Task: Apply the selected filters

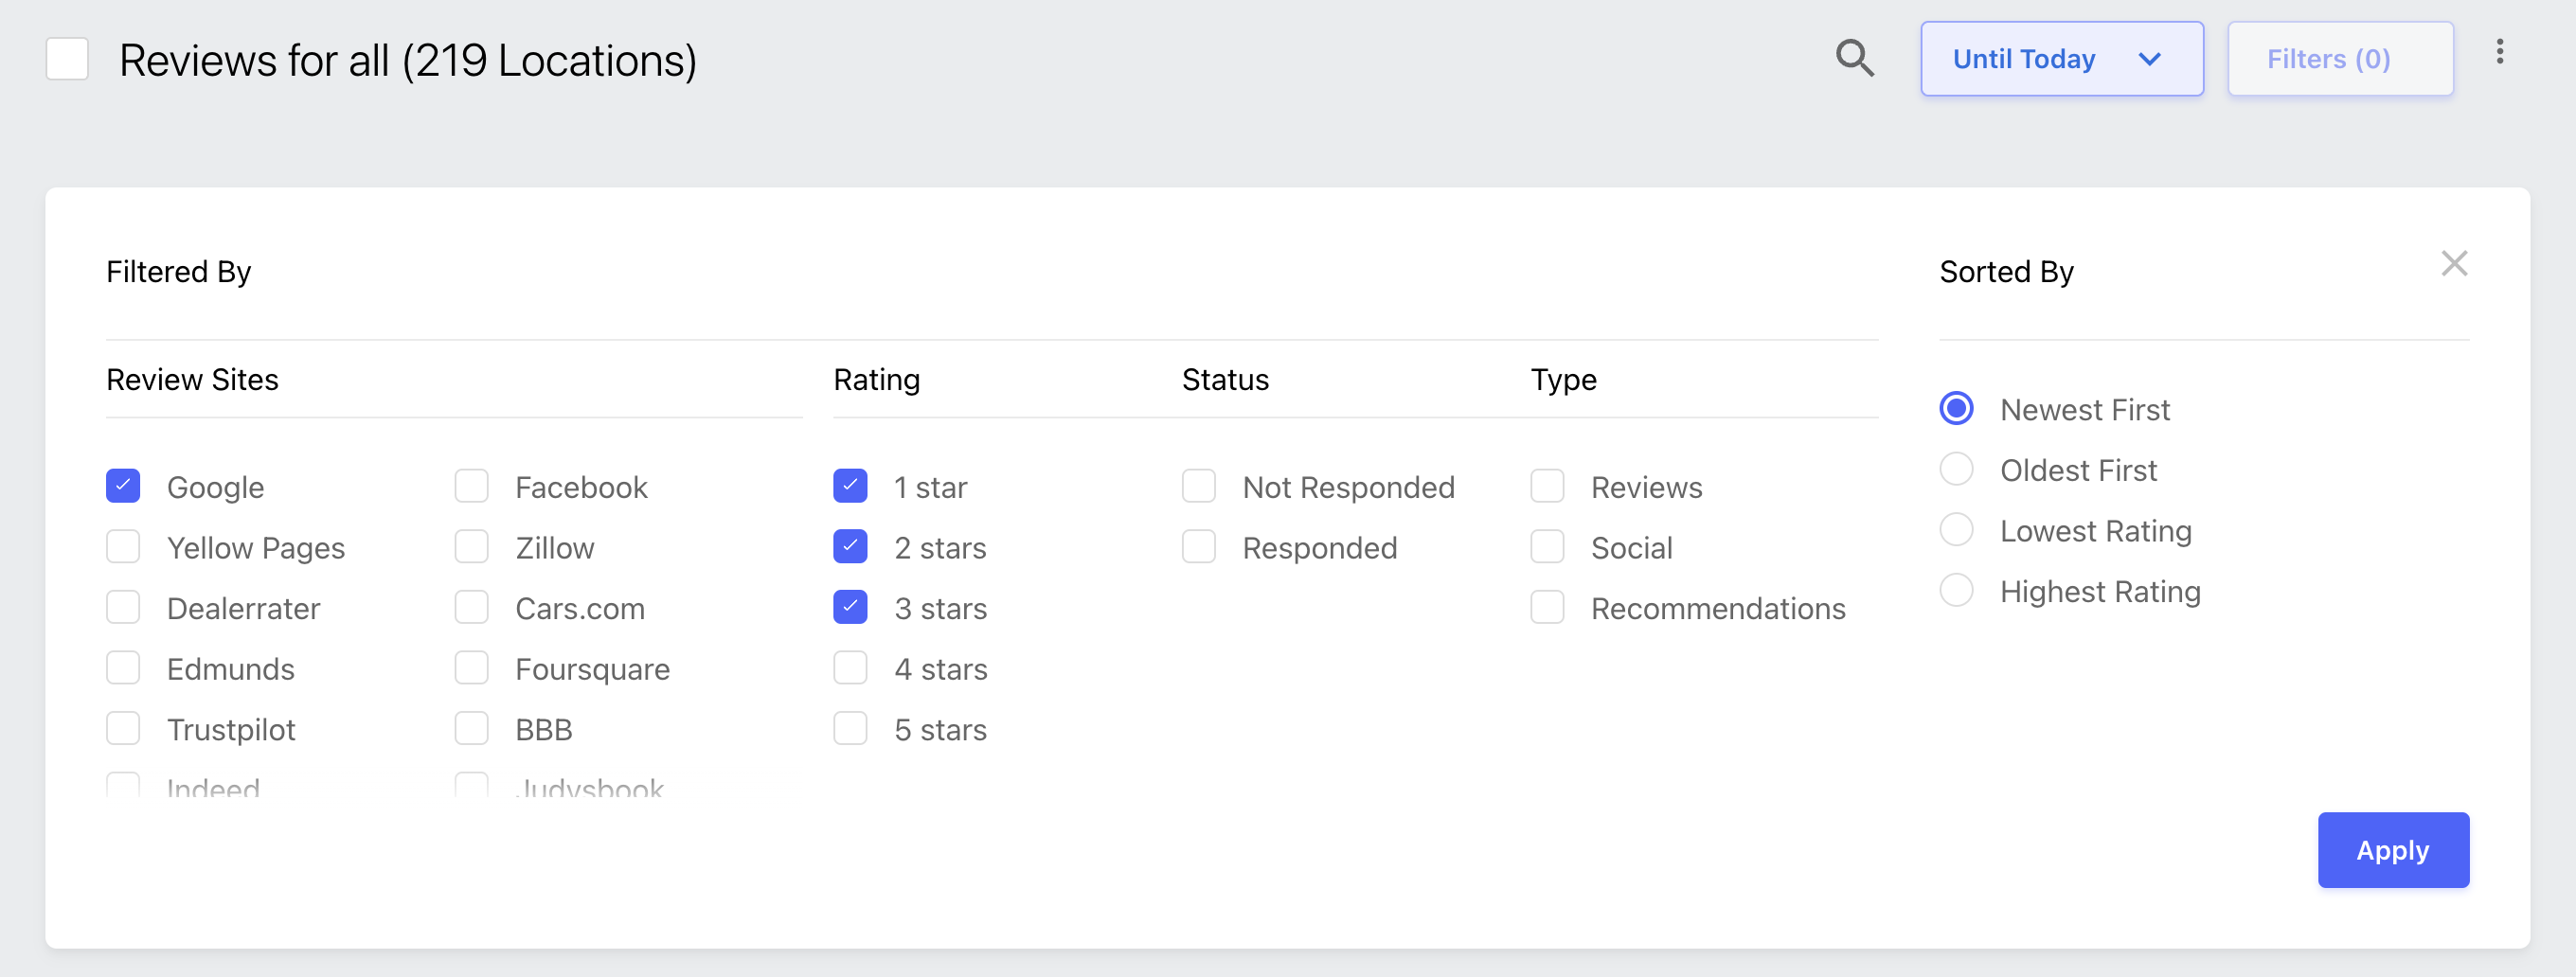Action: 2393,850
